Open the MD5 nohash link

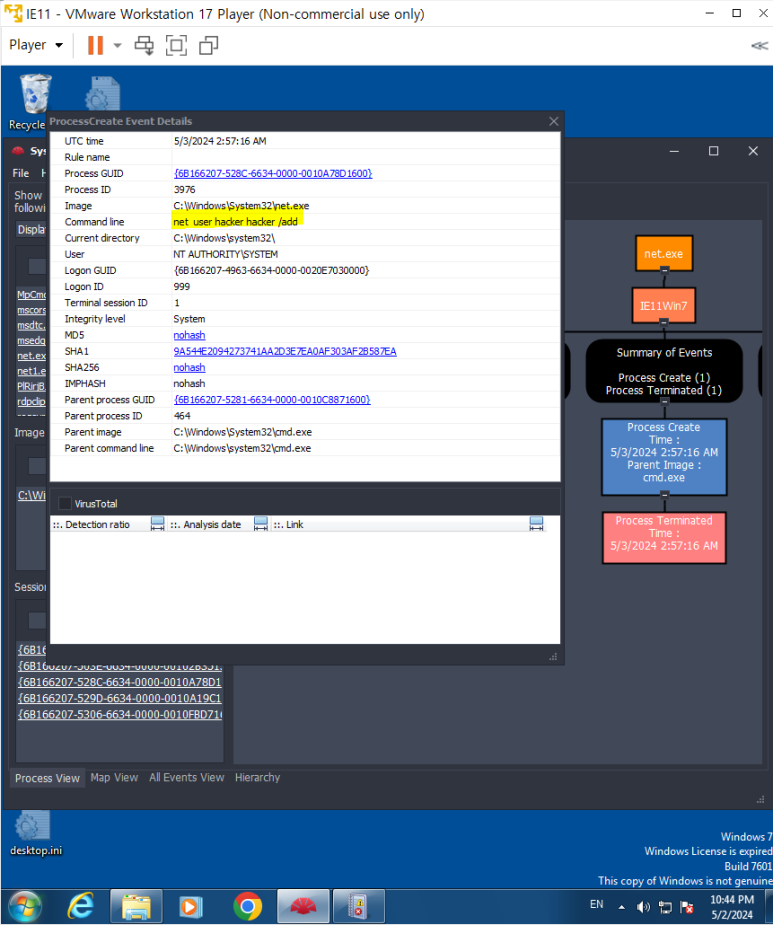(189, 335)
